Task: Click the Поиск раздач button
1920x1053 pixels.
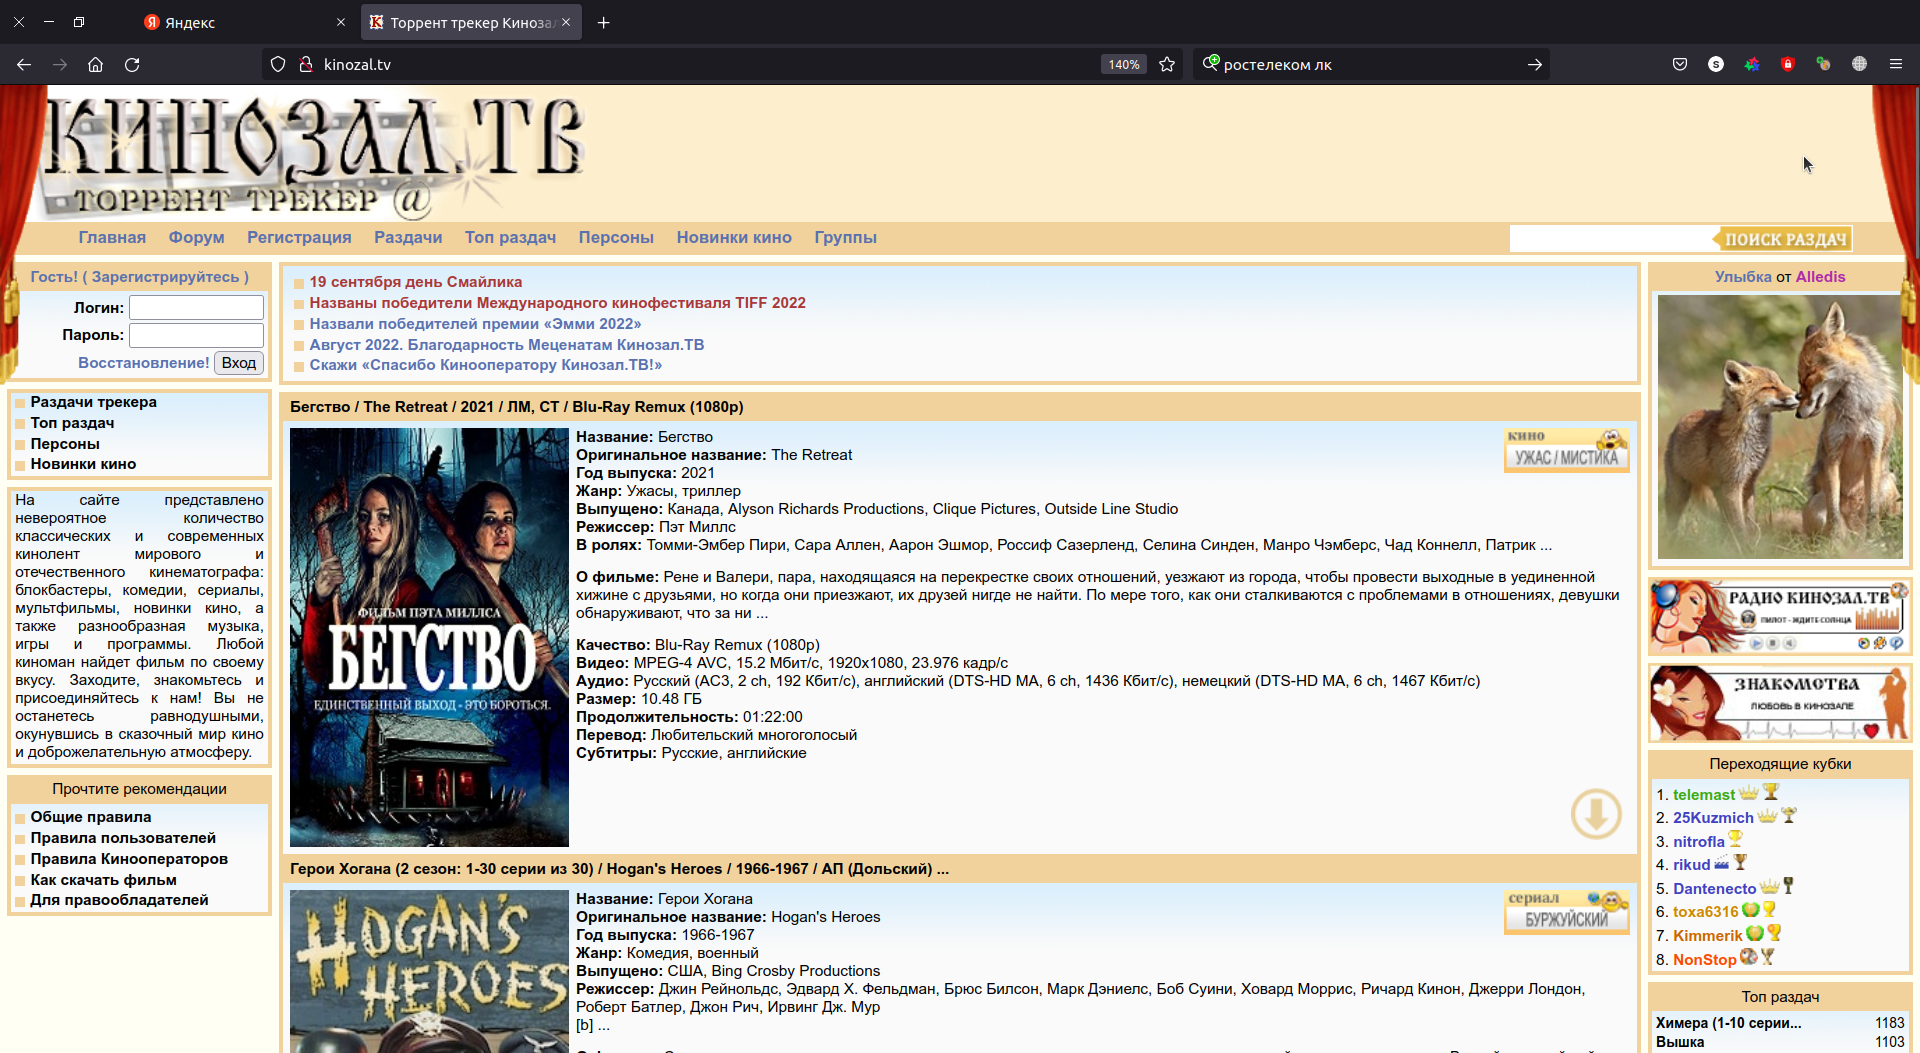Action: coord(1783,239)
